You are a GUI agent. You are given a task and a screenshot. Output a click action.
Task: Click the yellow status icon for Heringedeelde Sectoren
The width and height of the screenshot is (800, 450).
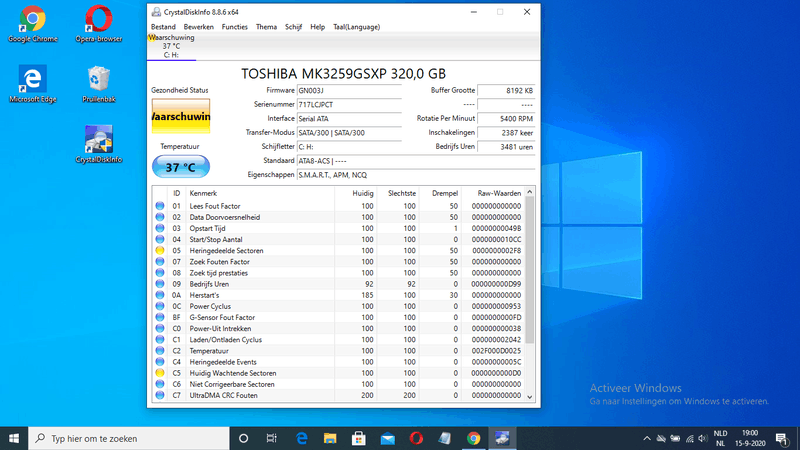(160, 250)
